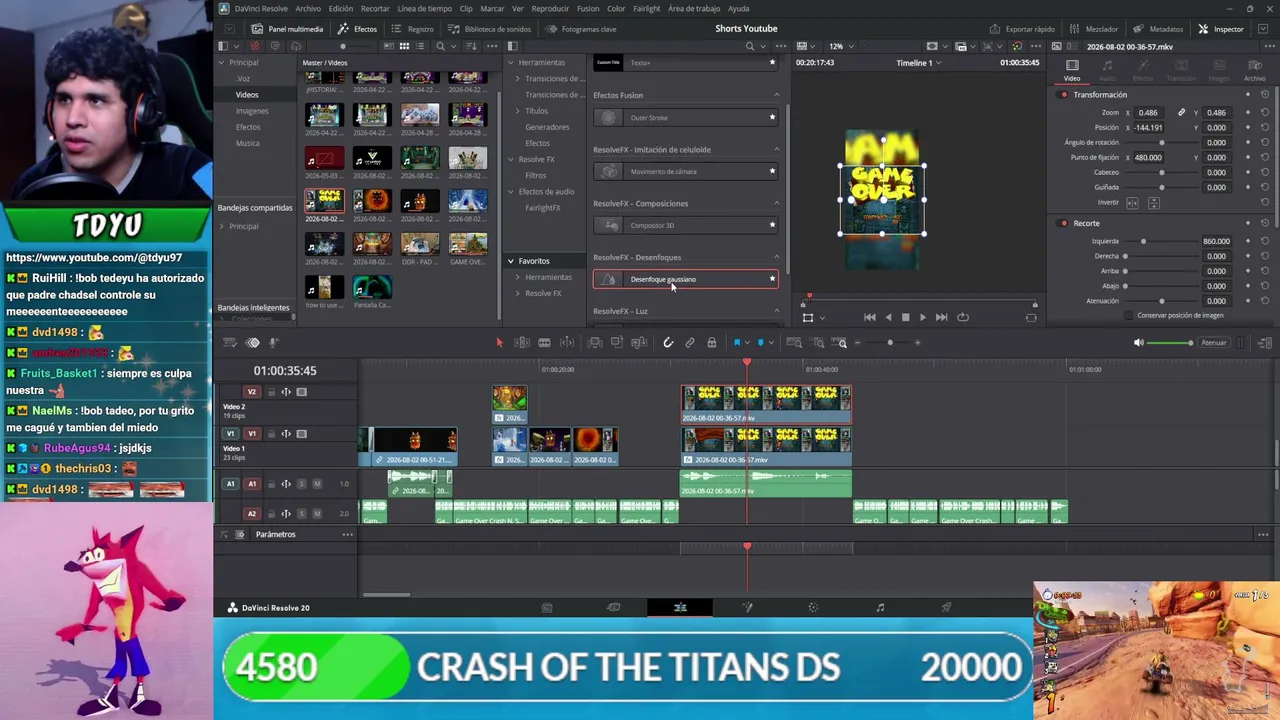
Task: Adjust the Recorte Izquierda slider
Action: click(1161, 241)
